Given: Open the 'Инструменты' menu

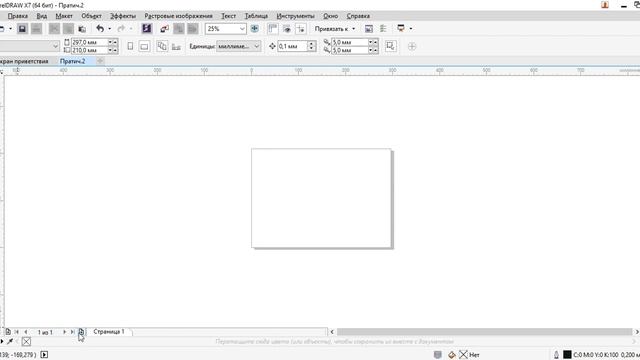Looking at the screenshot, I should [296, 16].
